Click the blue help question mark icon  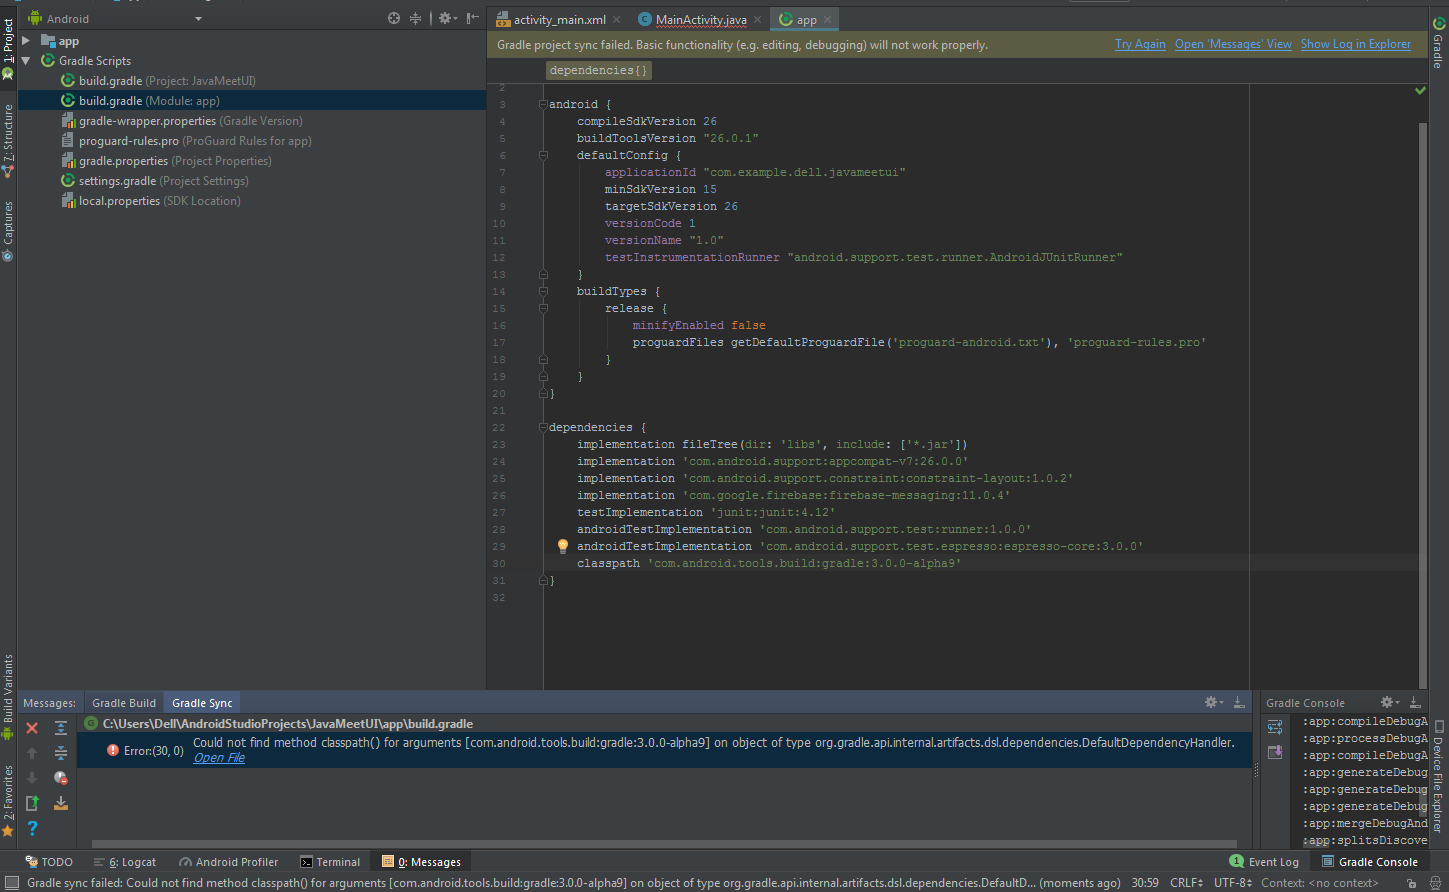[x=32, y=828]
